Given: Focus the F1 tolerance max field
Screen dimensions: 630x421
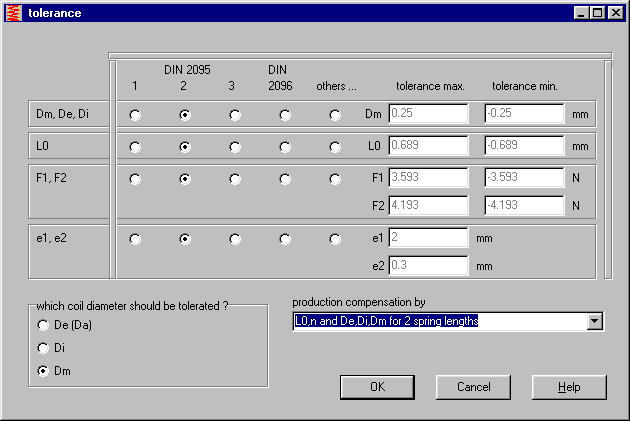Looking at the screenshot, I should [x=428, y=178].
